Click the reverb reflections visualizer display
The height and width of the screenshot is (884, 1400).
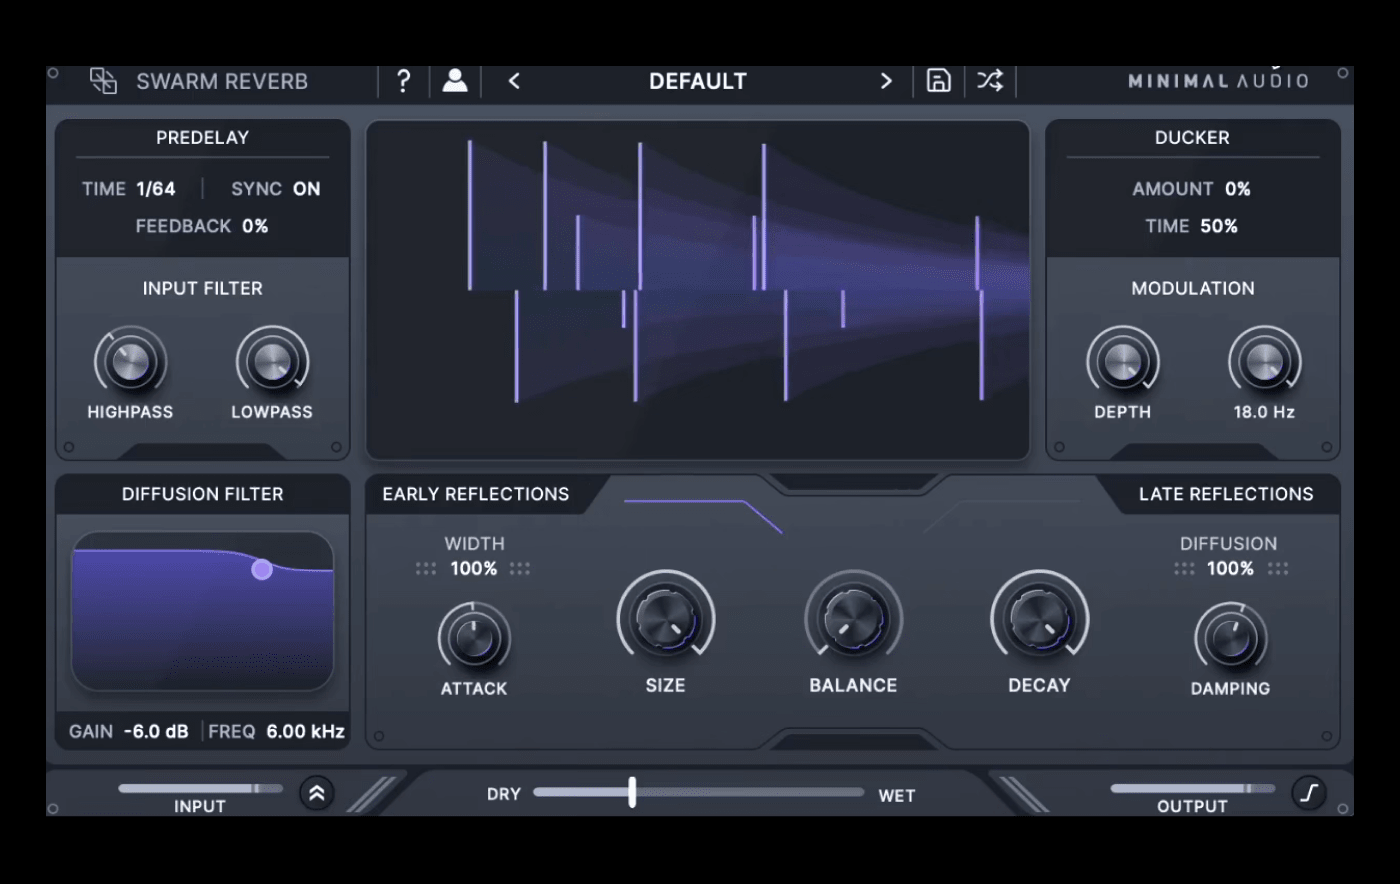coord(698,290)
